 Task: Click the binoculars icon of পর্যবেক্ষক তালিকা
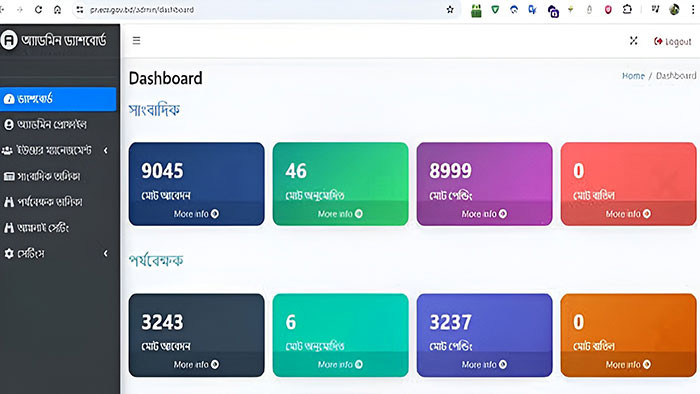(9, 202)
